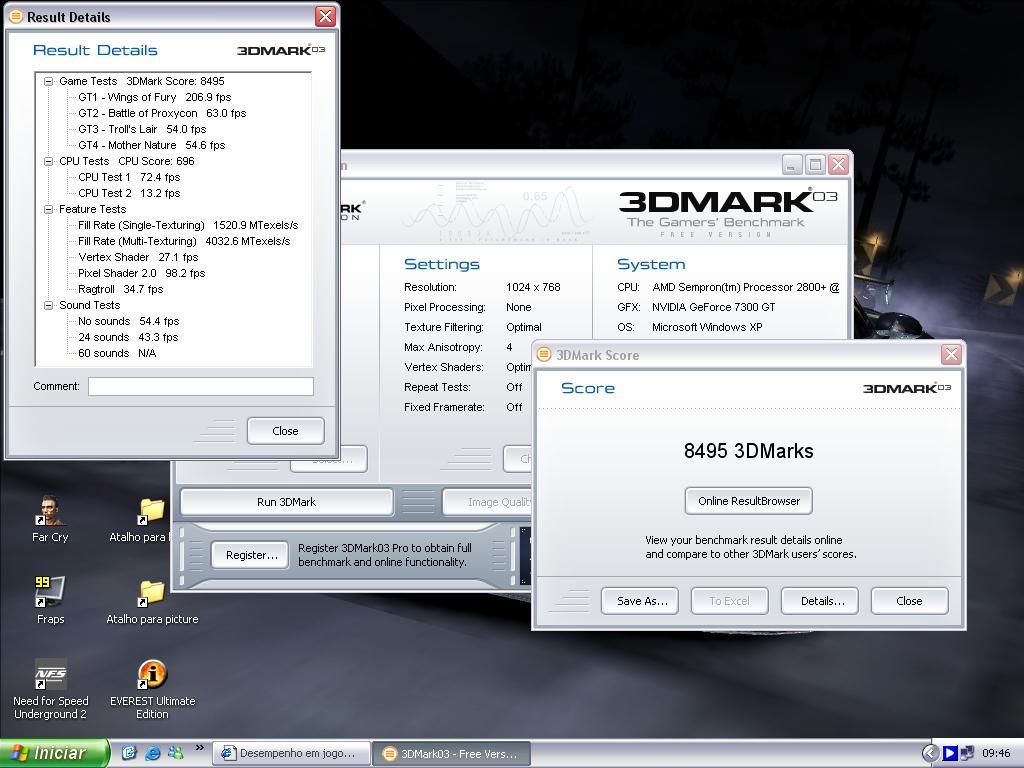The height and width of the screenshot is (768, 1024).
Task: Expand hidden quick launch items chevron
Action: tap(199, 748)
